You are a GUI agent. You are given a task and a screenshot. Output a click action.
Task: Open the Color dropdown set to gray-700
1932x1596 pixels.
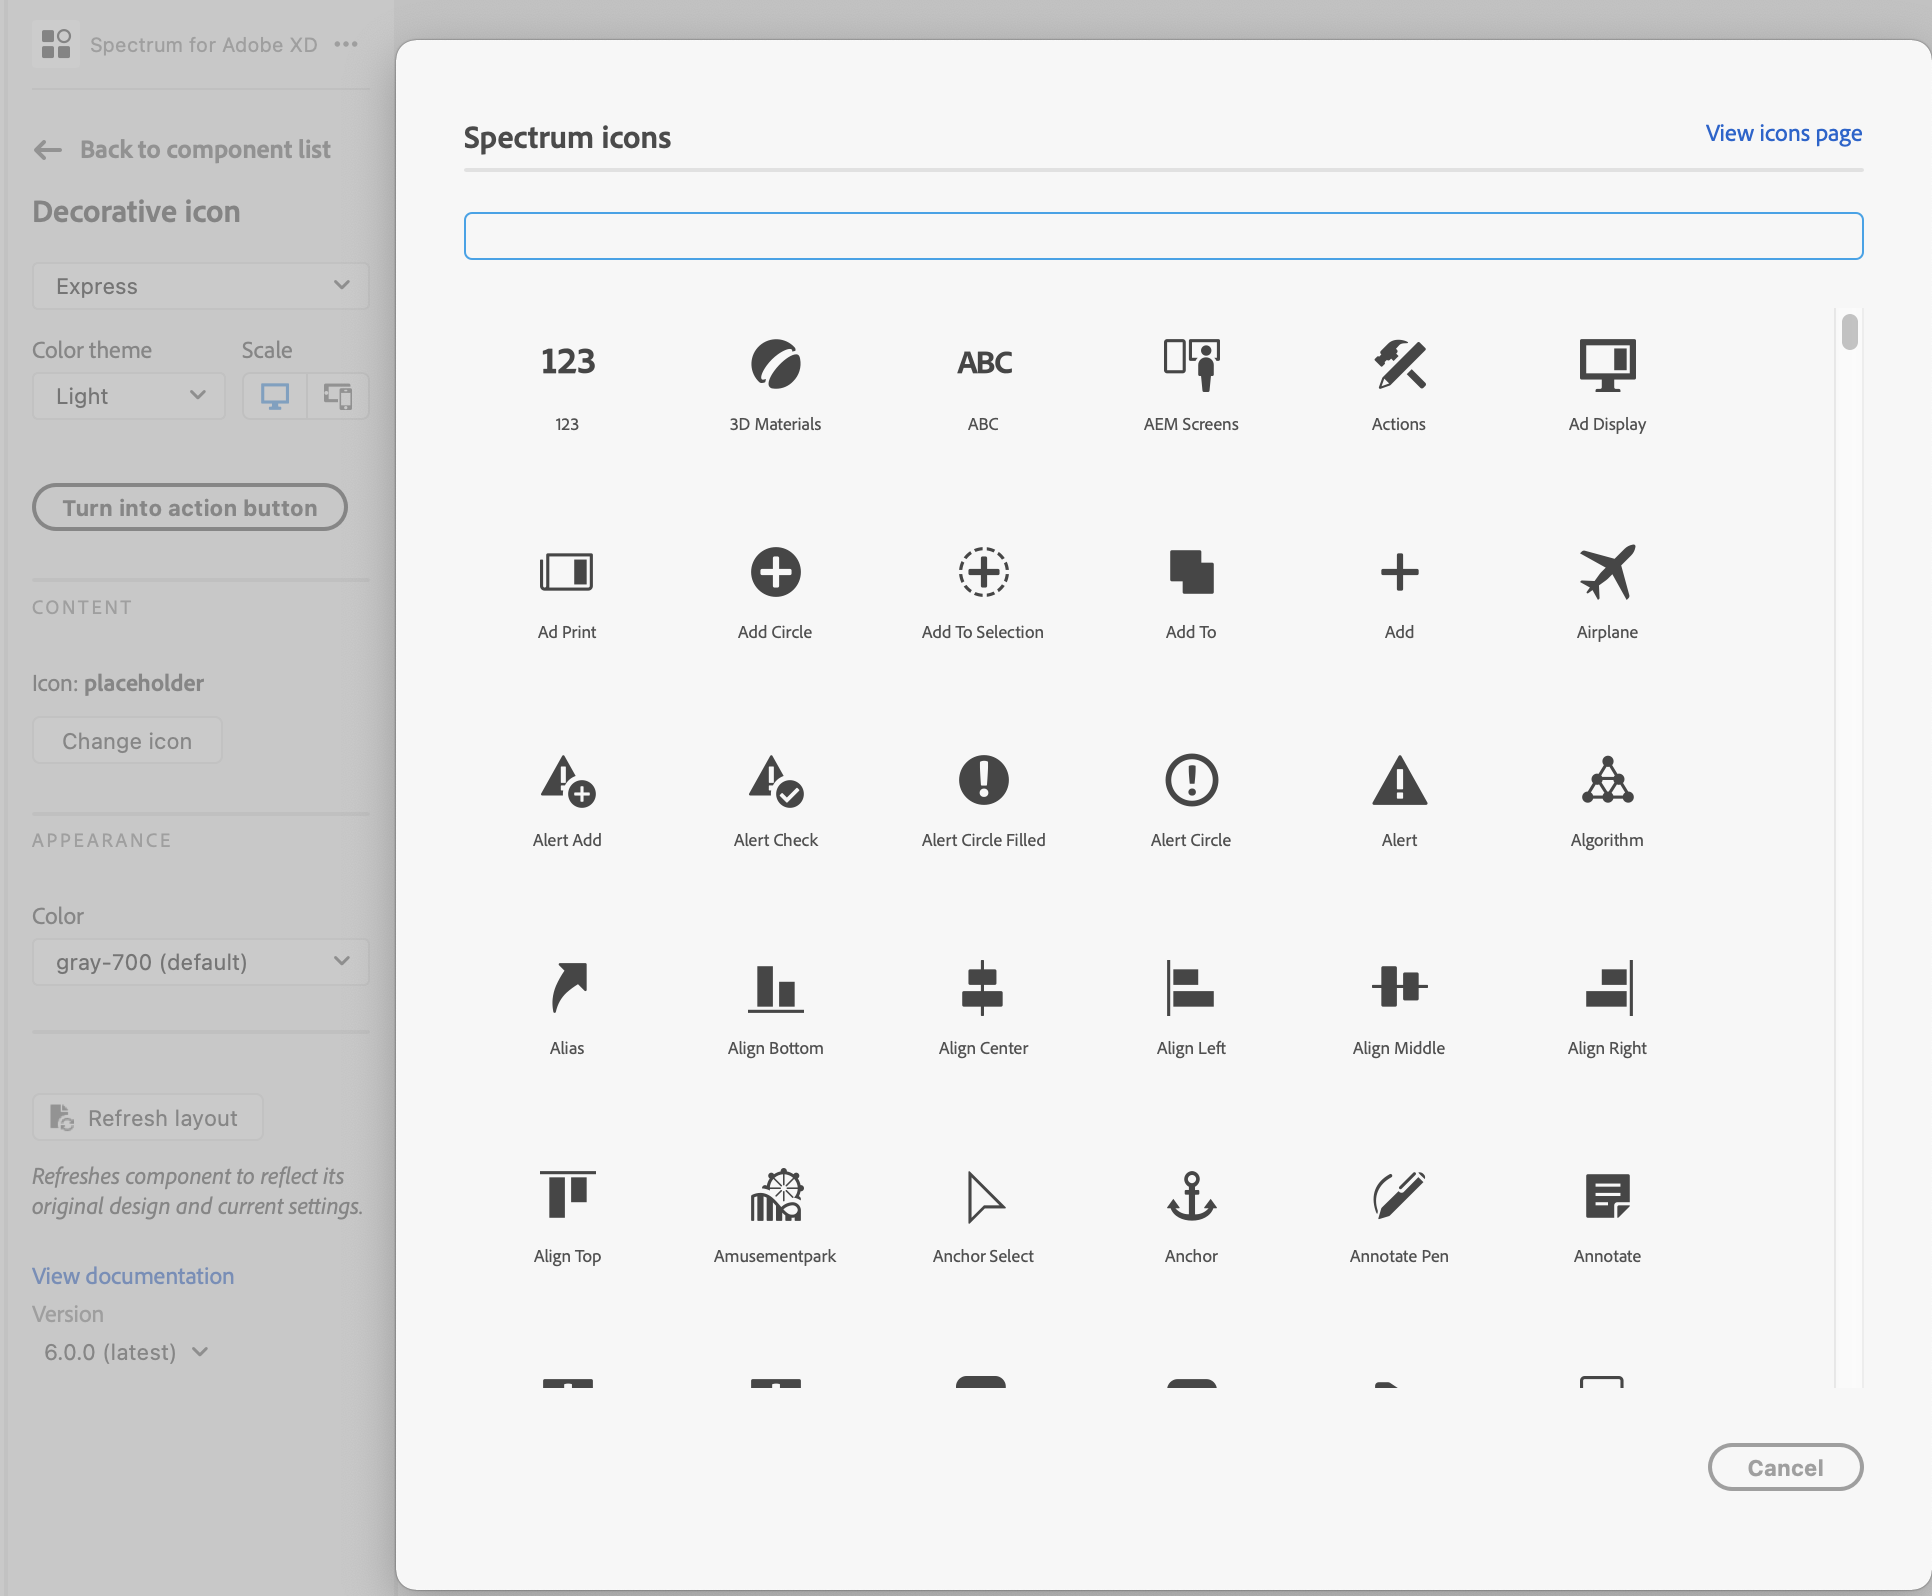coord(199,961)
